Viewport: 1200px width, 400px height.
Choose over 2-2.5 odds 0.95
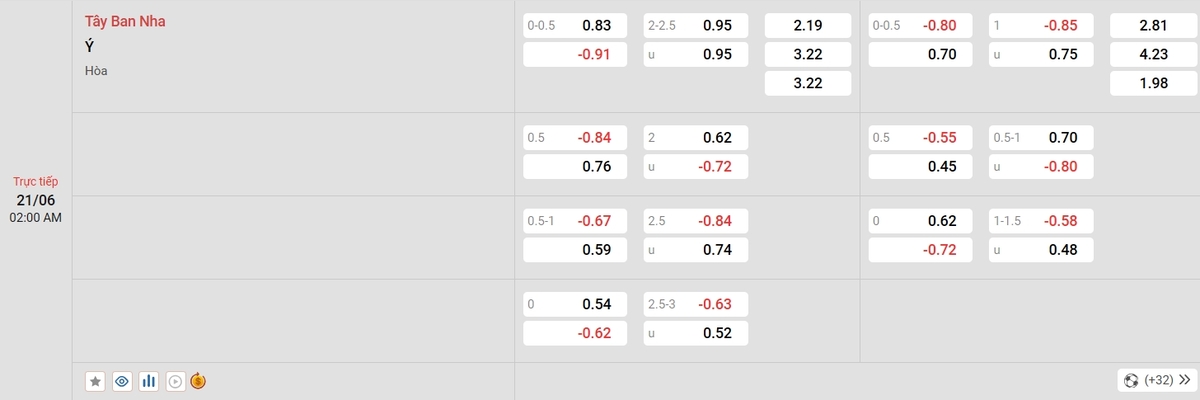(695, 26)
